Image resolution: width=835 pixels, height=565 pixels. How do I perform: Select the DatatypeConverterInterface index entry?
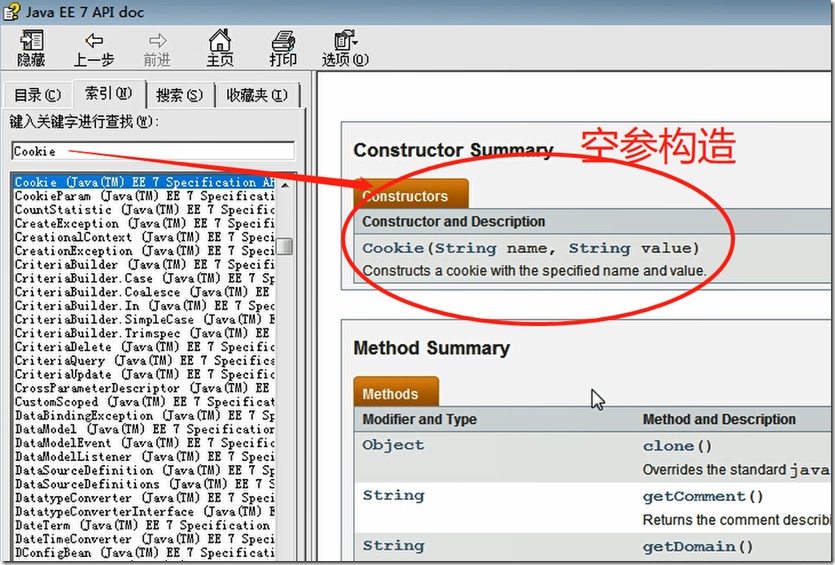tap(144, 512)
